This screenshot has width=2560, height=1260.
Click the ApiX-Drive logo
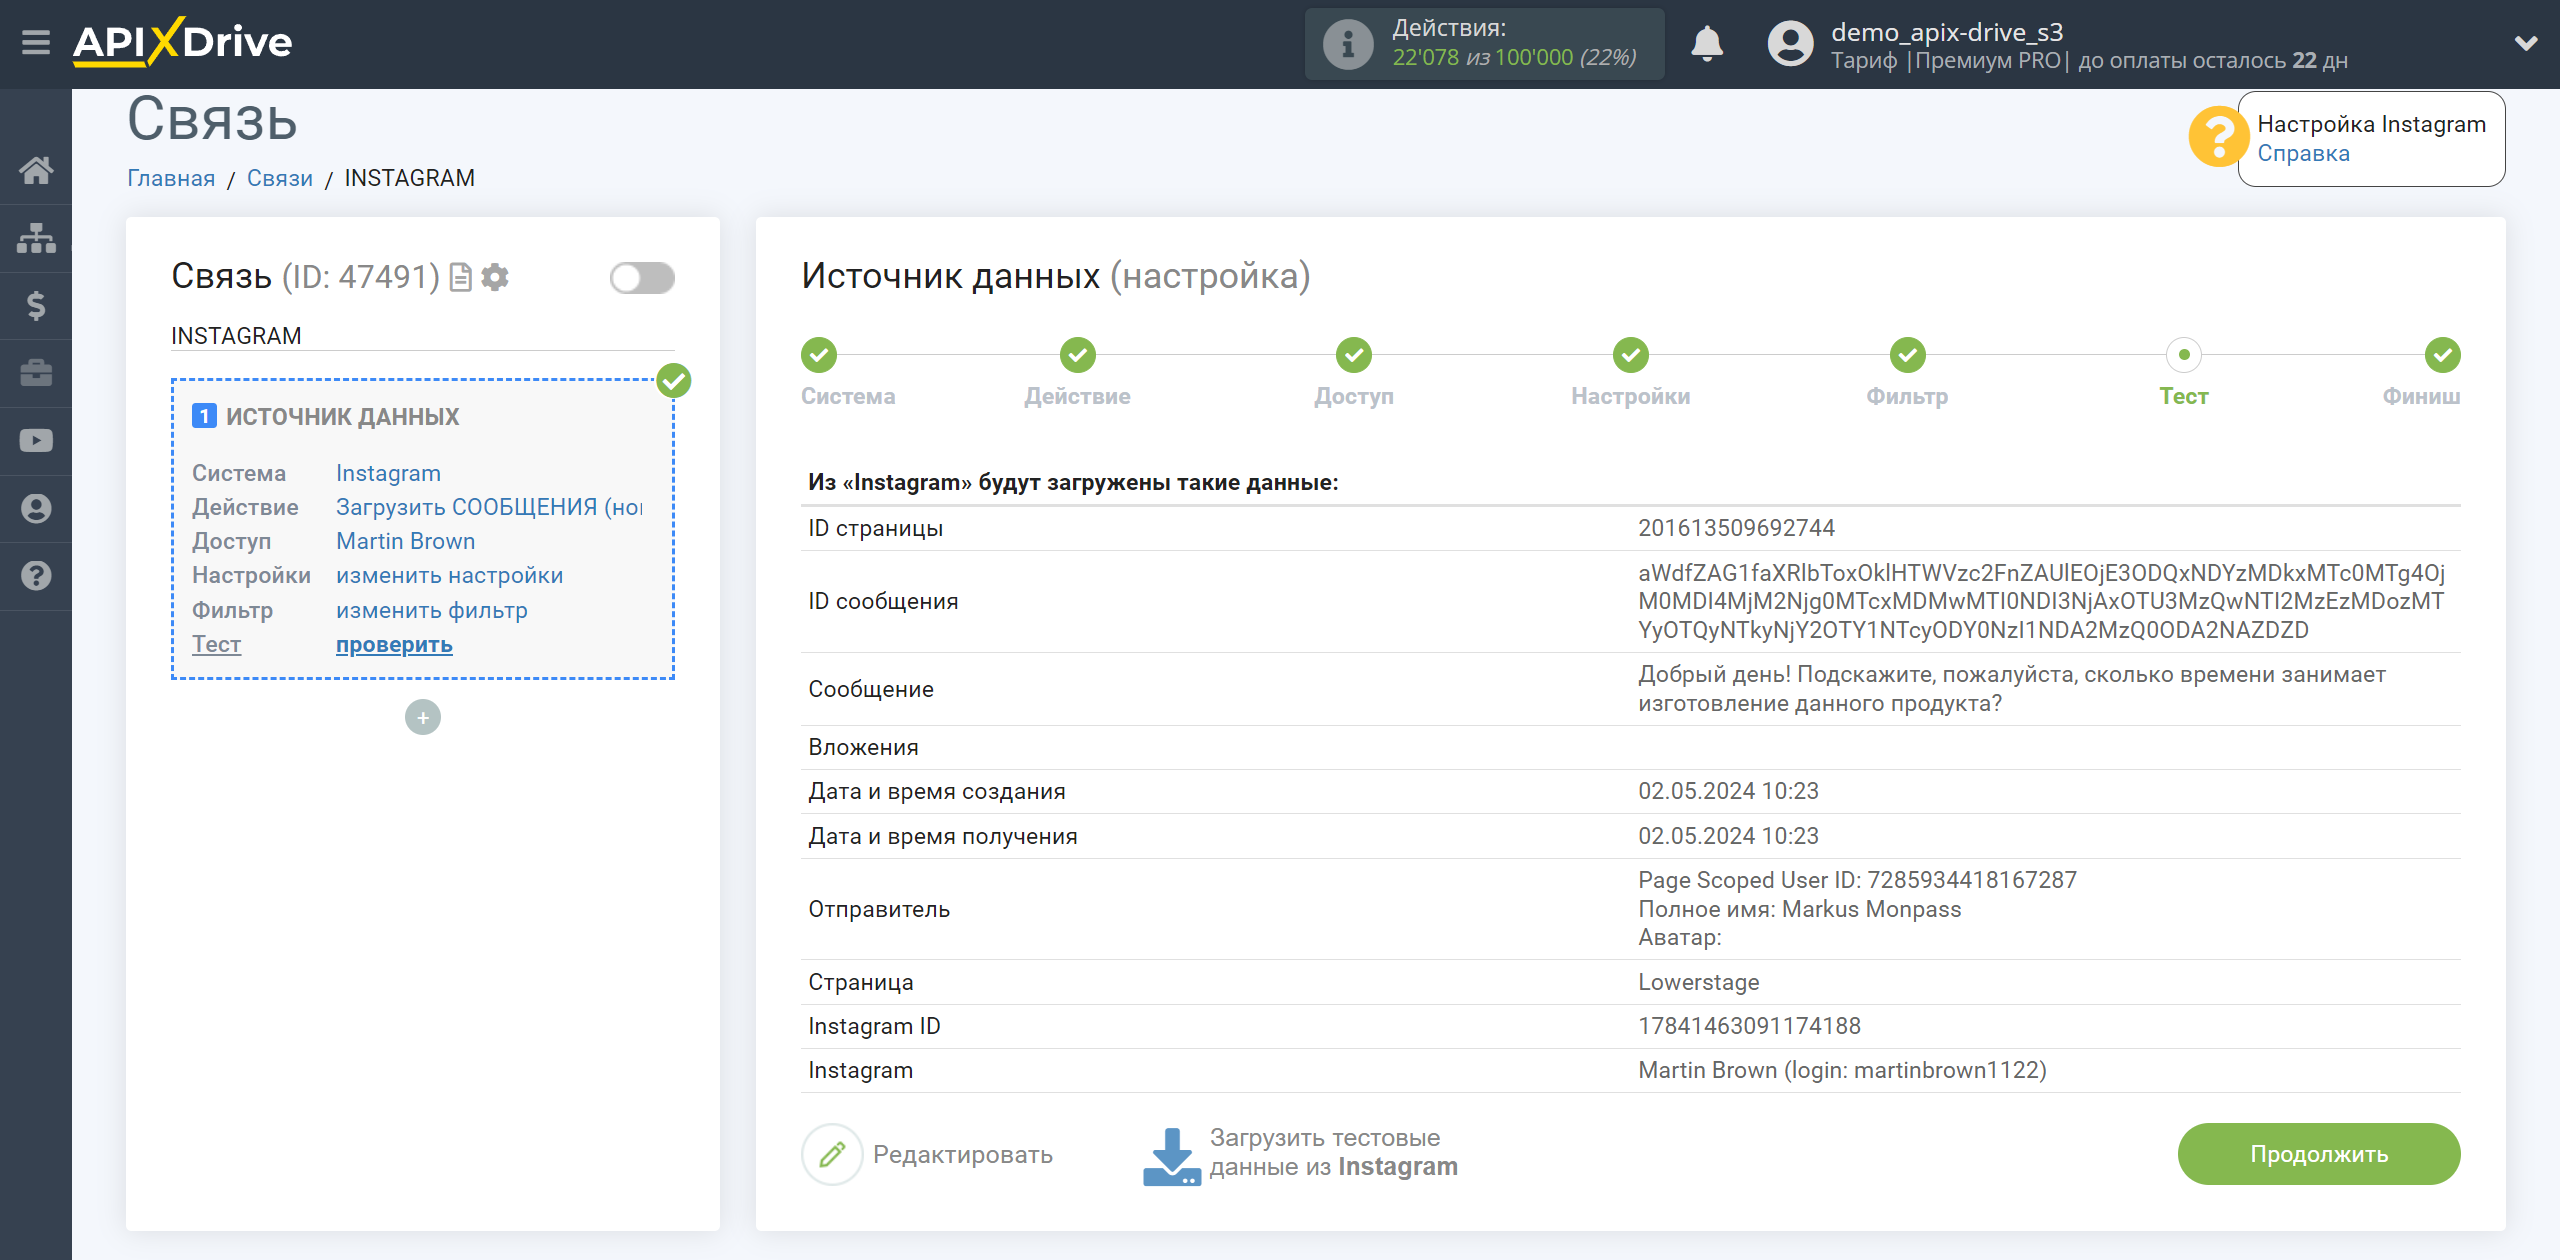click(182, 42)
